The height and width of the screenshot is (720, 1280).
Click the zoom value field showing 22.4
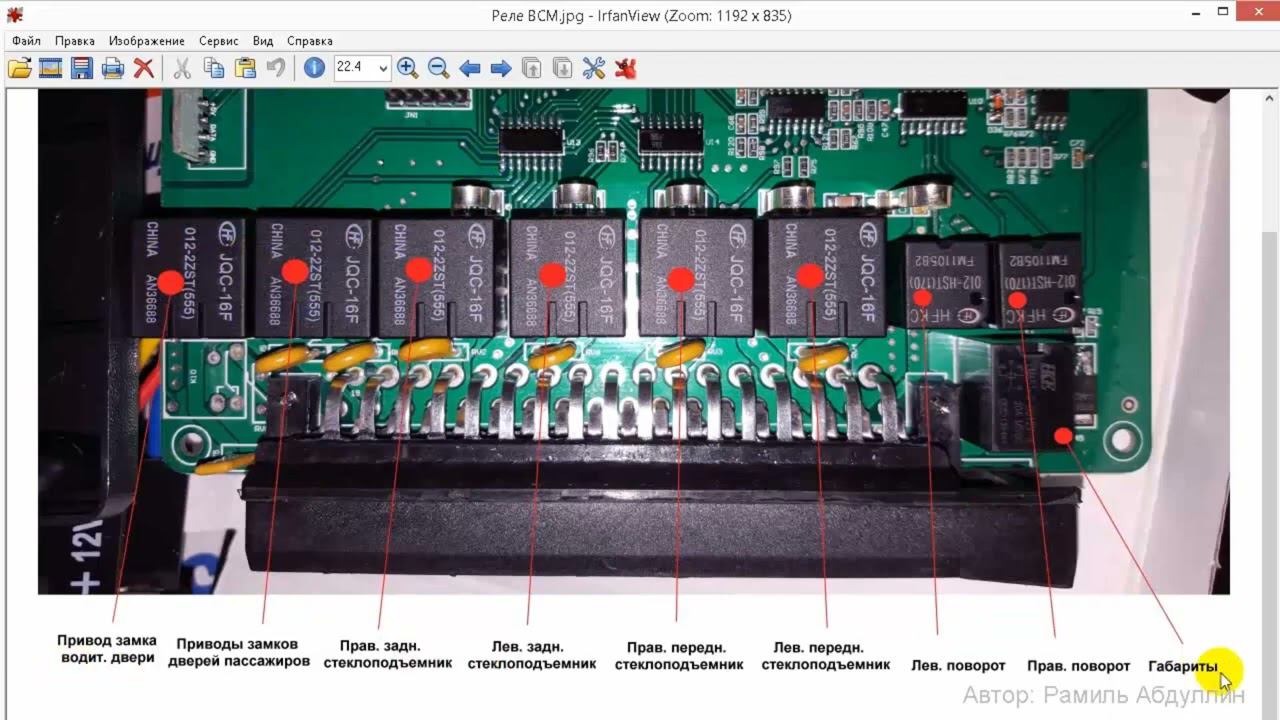[x=354, y=68]
